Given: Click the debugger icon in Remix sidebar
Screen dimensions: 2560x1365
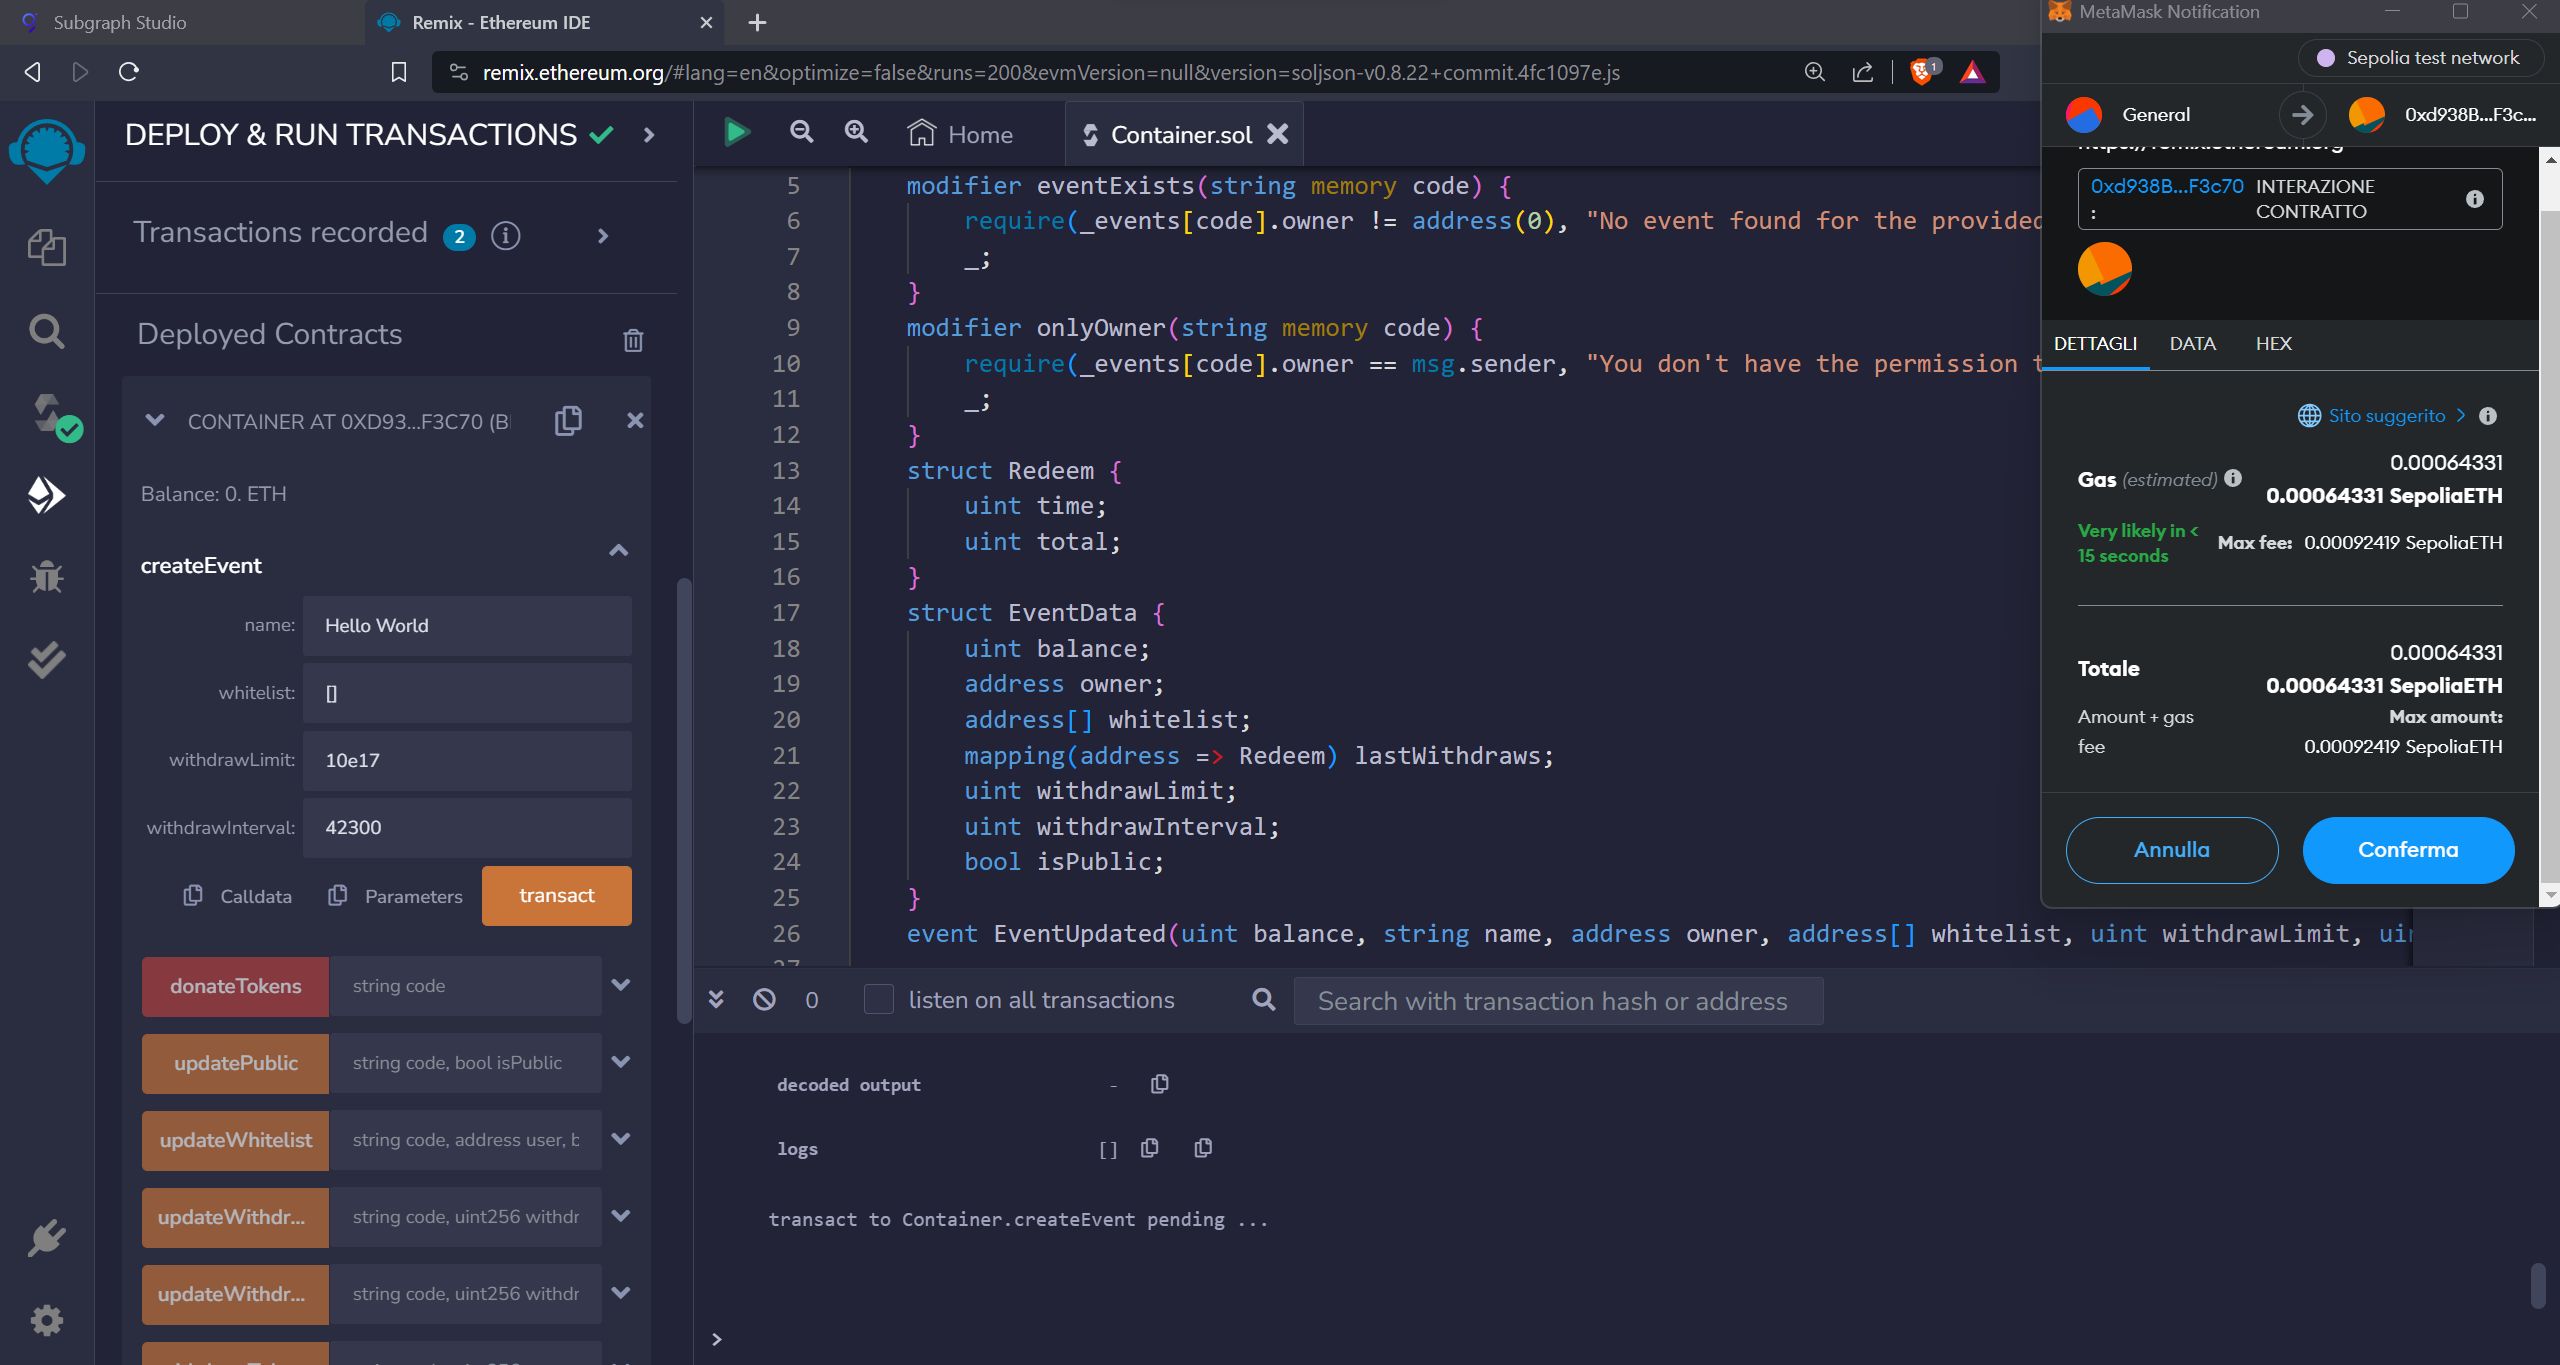Looking at the screenshot, I should pos(46,578).
